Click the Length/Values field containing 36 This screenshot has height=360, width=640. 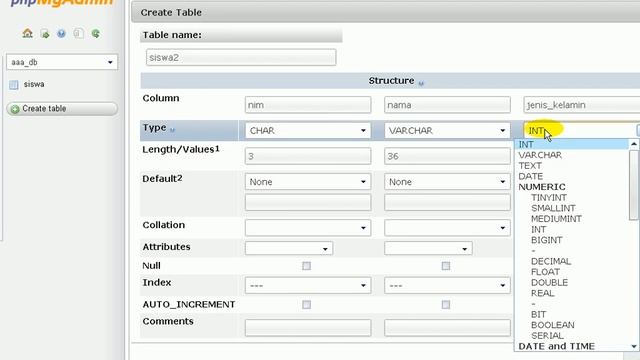tap(447, 156)
